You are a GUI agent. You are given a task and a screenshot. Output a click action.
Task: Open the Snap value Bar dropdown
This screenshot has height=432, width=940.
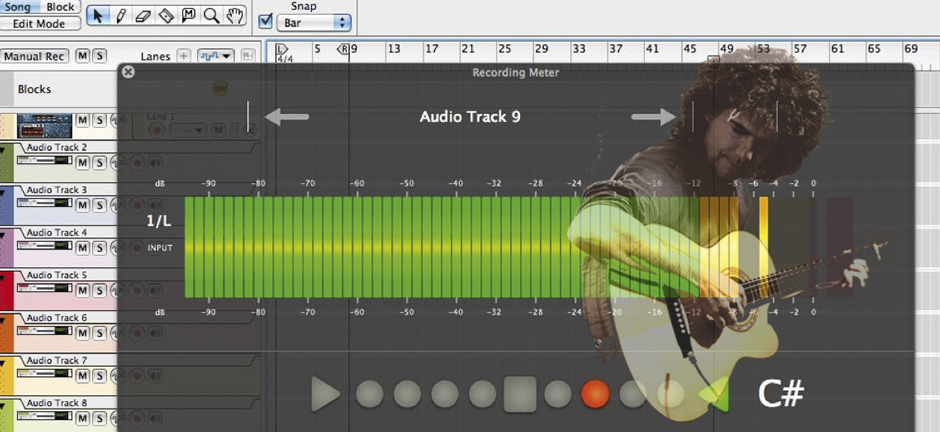tap(316, 21)
